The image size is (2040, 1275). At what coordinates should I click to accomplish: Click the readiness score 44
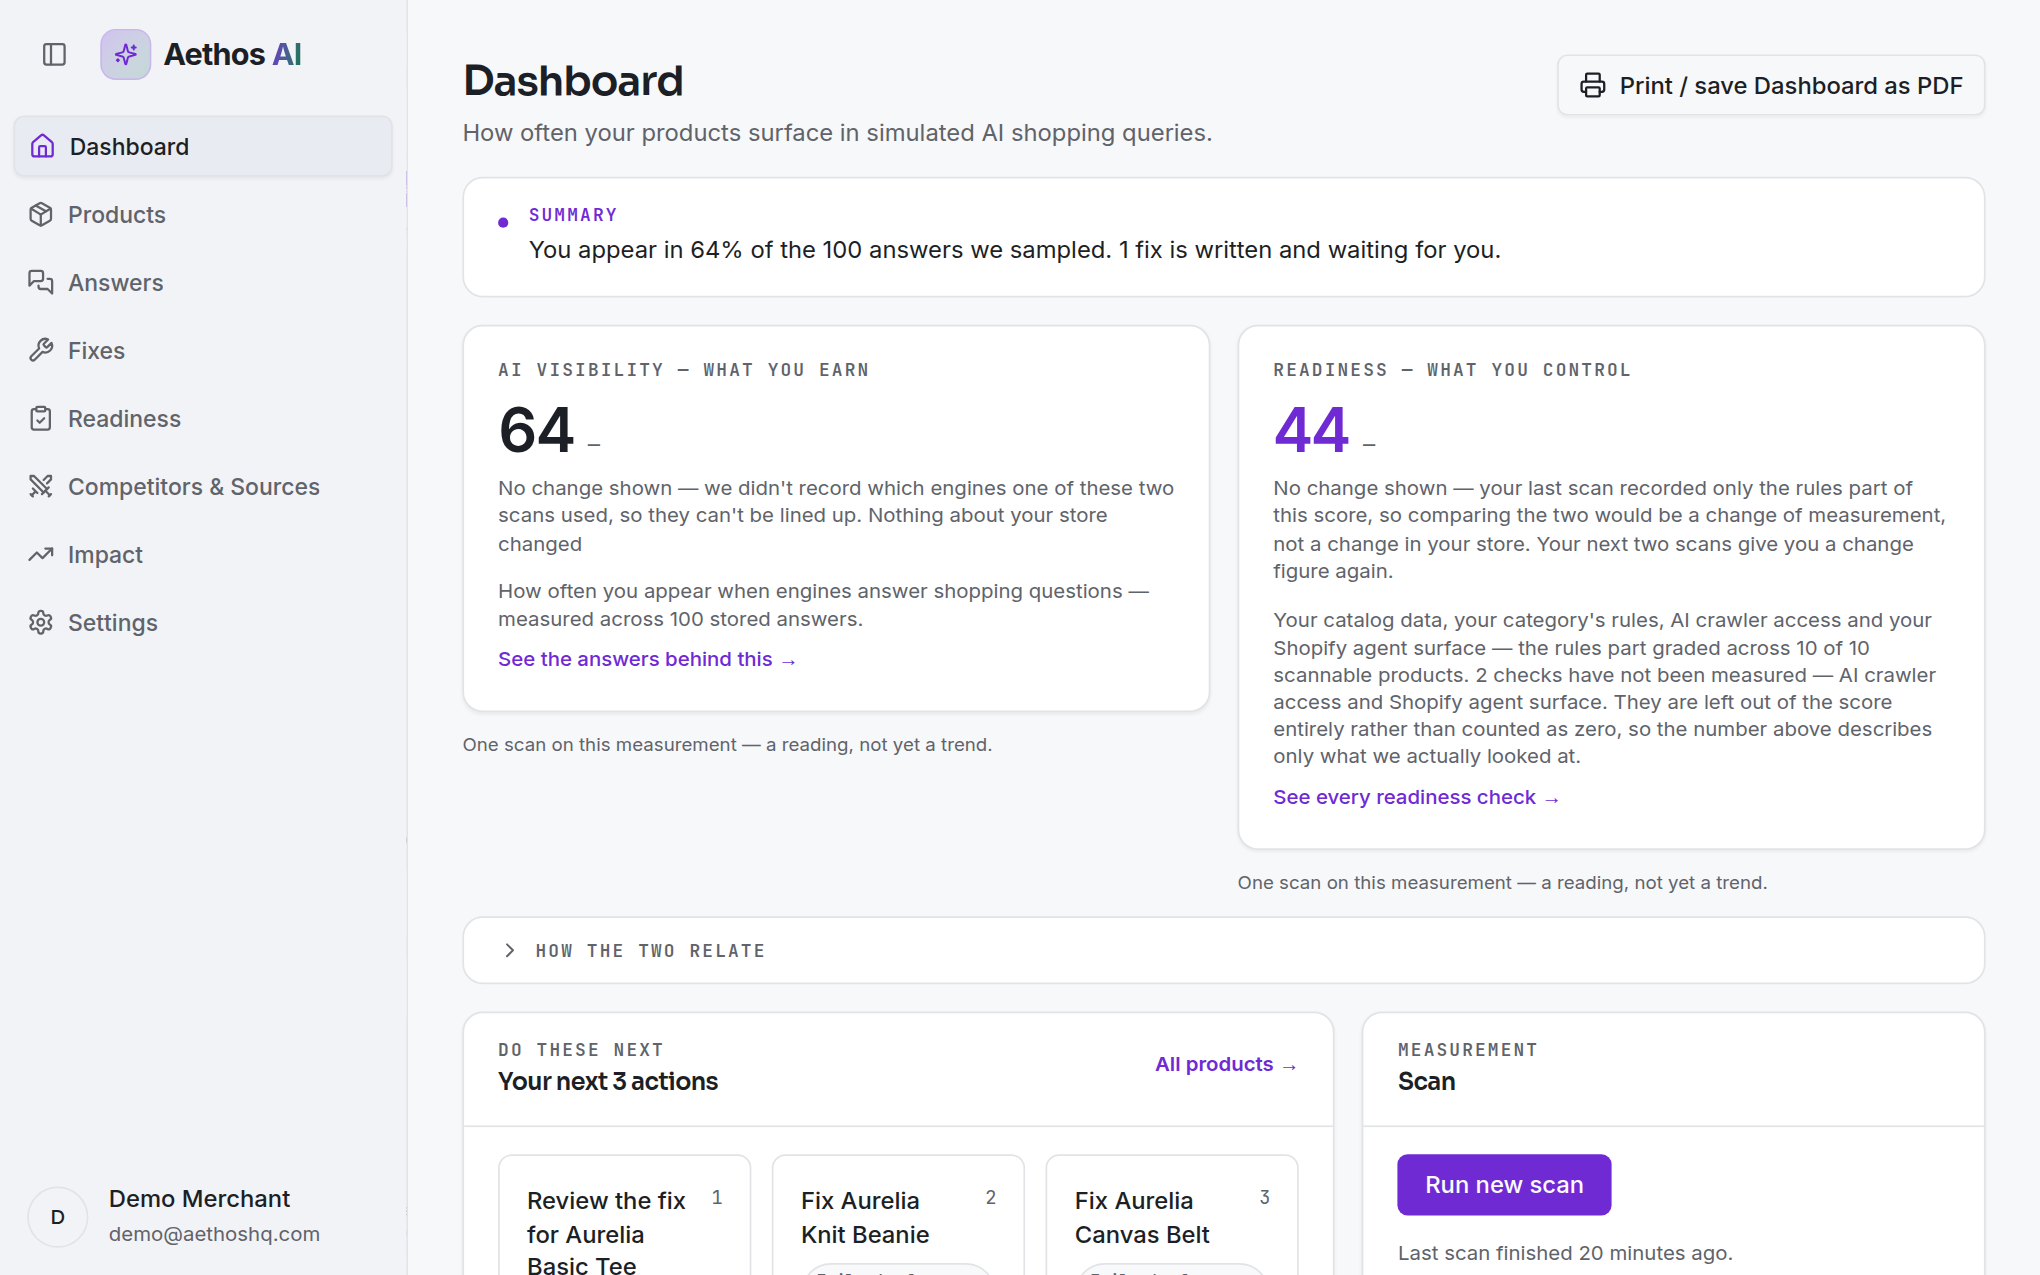(1311, 430)
